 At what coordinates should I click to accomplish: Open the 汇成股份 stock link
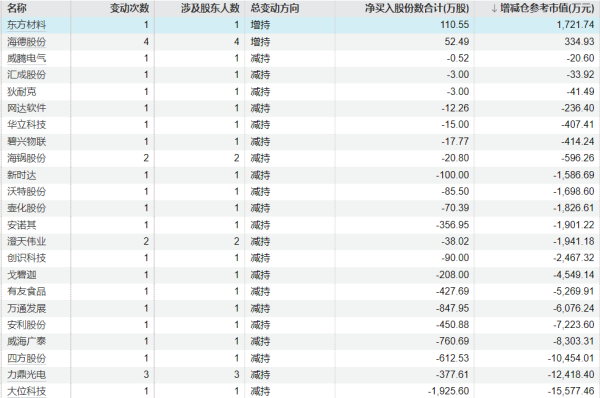click(26, 75)
